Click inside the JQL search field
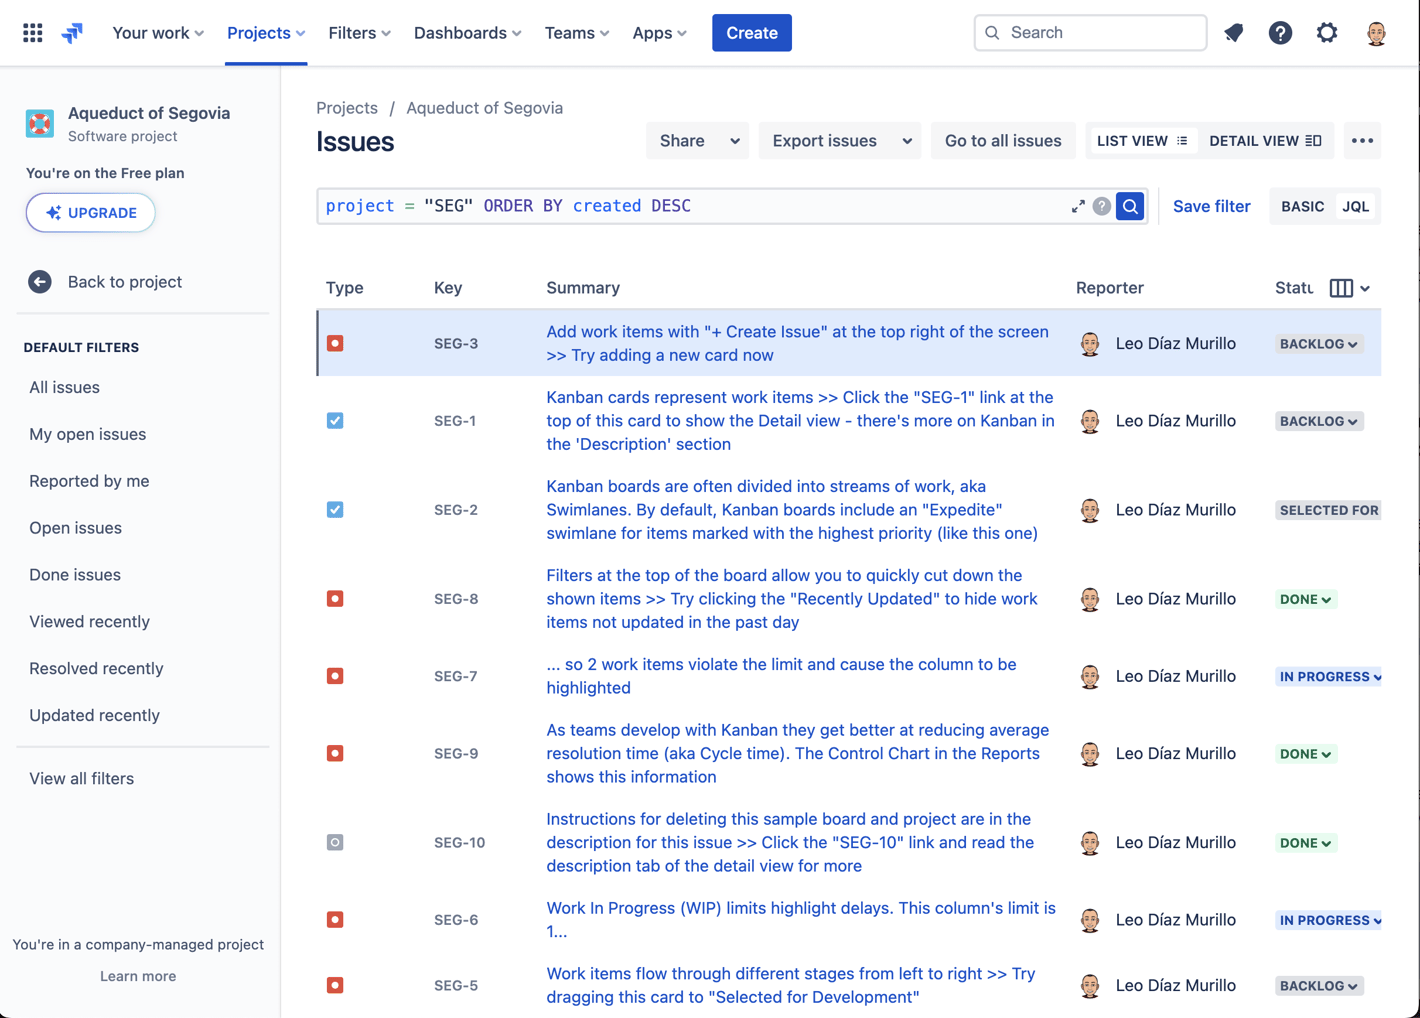This screenshot has width=1420, height=1018. 700,206
